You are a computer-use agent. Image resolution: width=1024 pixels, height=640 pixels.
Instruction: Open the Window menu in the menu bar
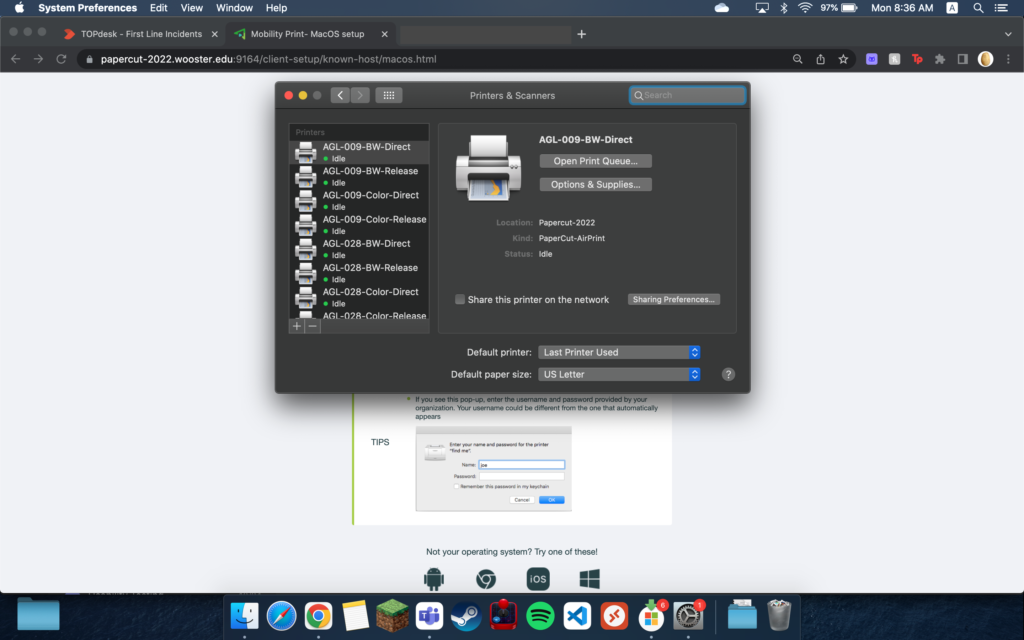click(x=232, y=8)
